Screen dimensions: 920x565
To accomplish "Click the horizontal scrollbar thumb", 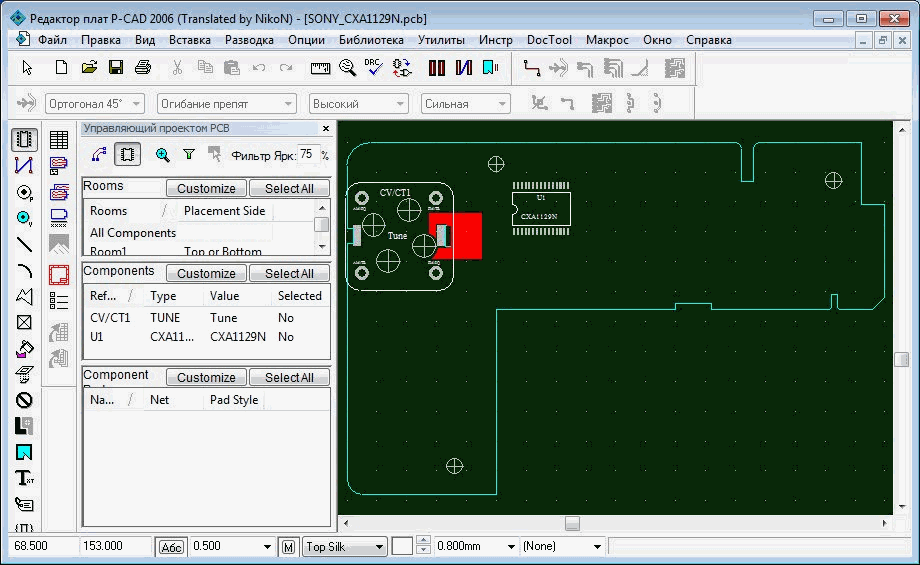I will tap(572, 523).
